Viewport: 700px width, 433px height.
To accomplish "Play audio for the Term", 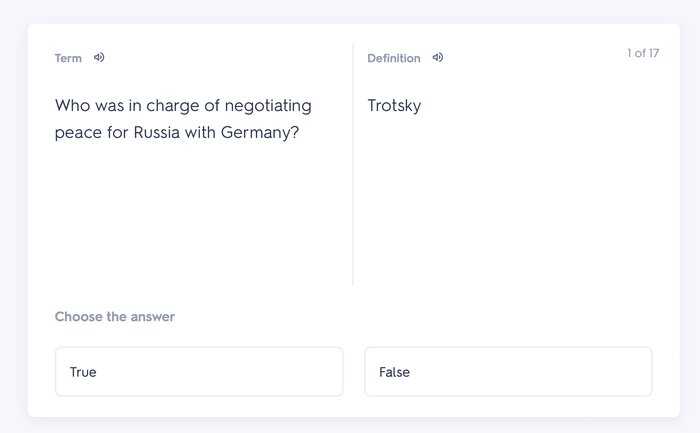I will [x=99, y=58].
